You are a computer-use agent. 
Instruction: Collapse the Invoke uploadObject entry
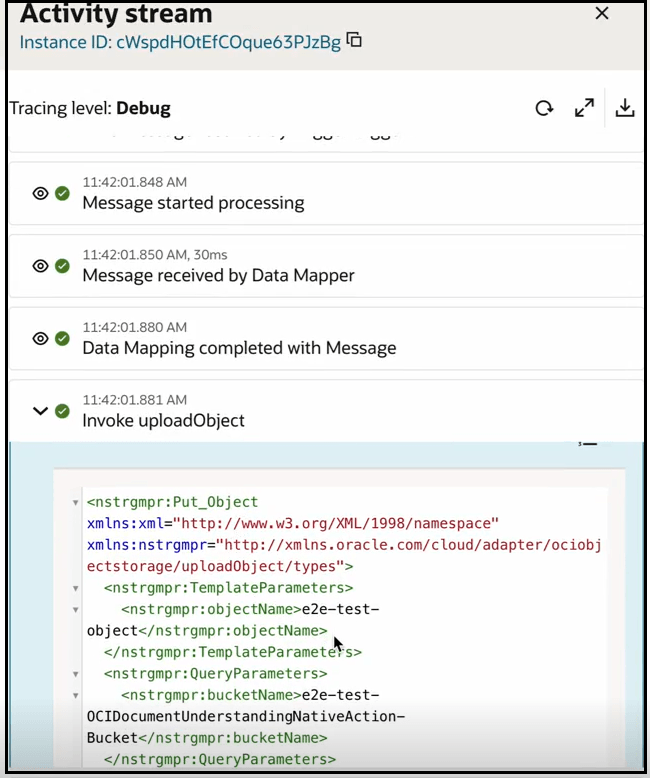[40, 411]
